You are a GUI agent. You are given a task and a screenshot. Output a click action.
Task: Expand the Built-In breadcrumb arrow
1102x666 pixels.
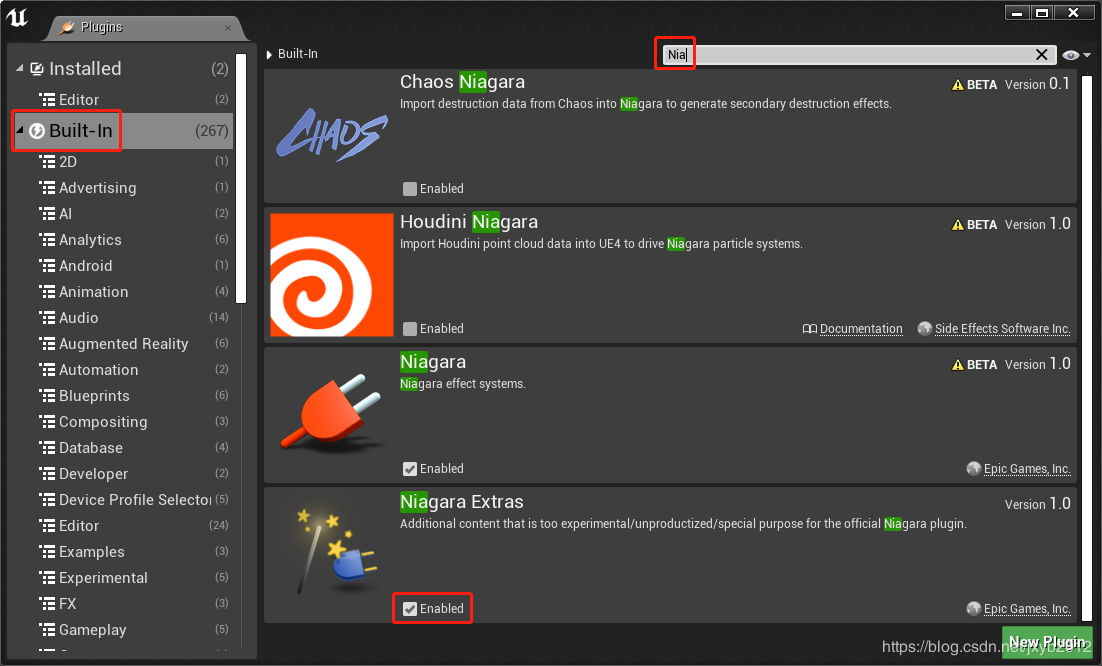(269, 54)
